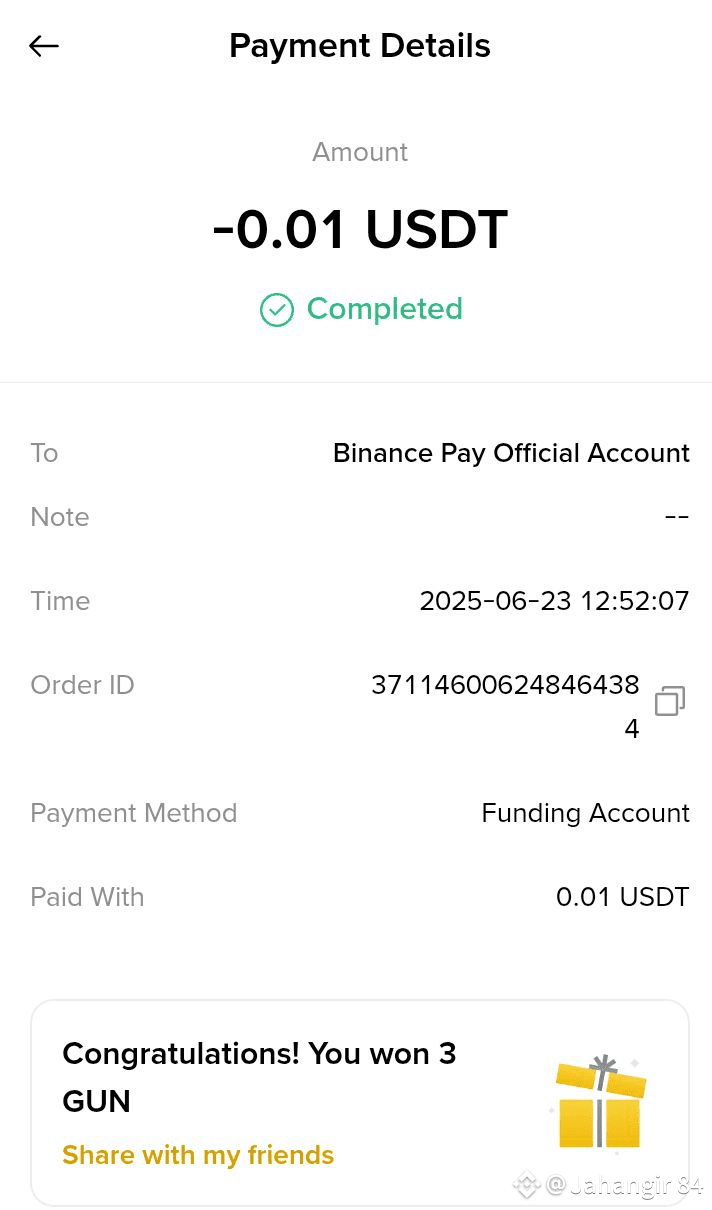Tap the Congratulations You won 3 GUN text

(259, 1077)
